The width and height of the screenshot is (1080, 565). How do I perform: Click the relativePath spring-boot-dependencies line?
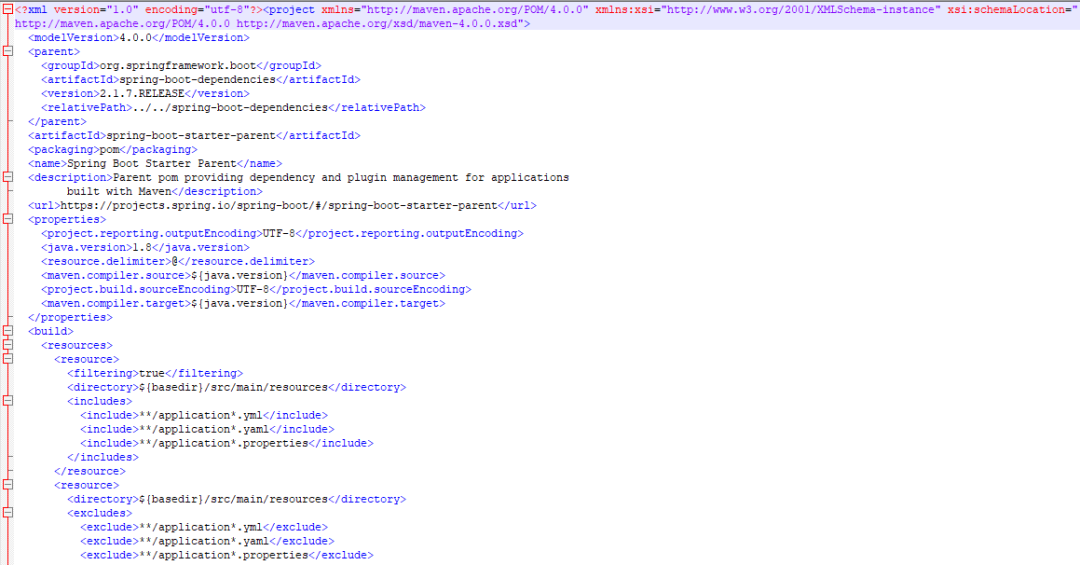pyautogui.click(x=233, y=107)
